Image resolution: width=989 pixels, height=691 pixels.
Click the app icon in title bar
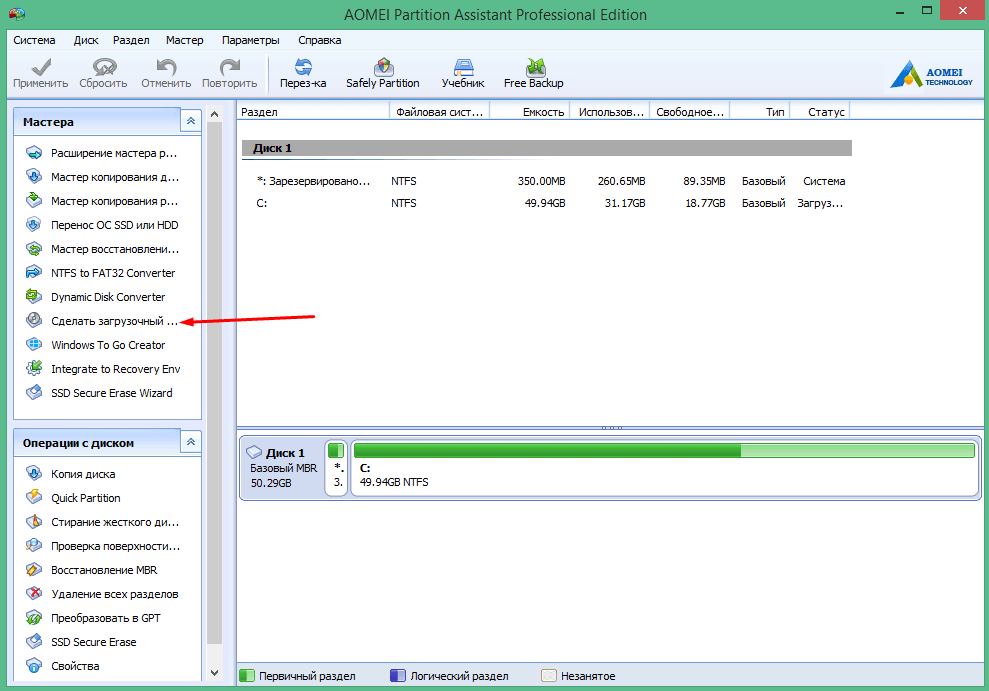pos(17,13)
